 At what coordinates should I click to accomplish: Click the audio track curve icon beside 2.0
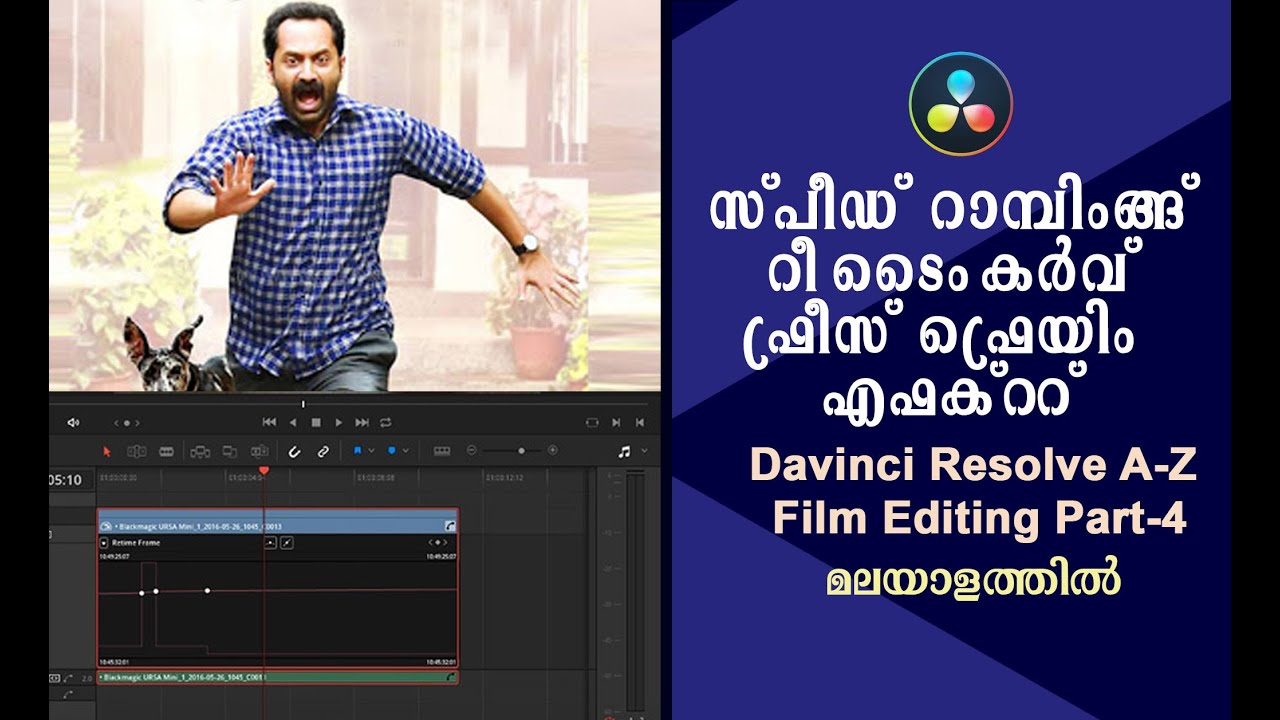(x=68, y=679)
